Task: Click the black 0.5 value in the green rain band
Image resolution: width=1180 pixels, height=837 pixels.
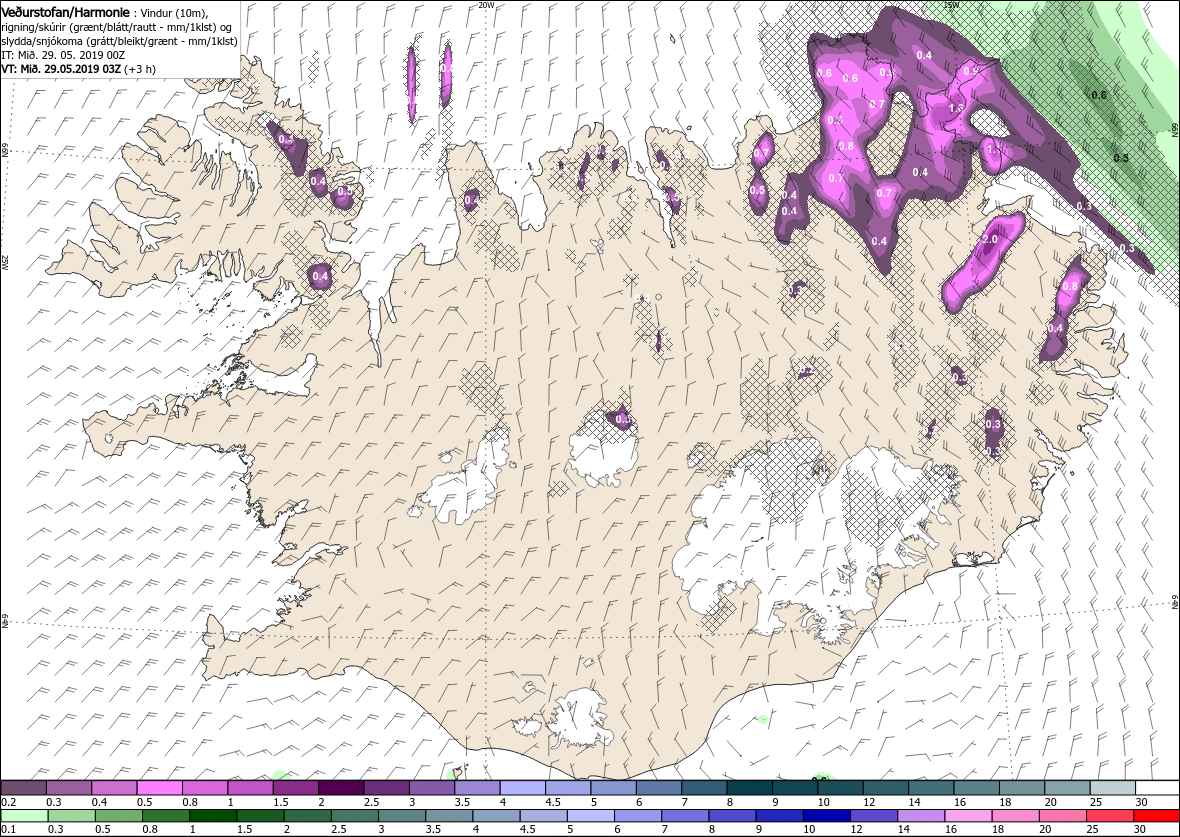Action: (x=1121, y=158)
